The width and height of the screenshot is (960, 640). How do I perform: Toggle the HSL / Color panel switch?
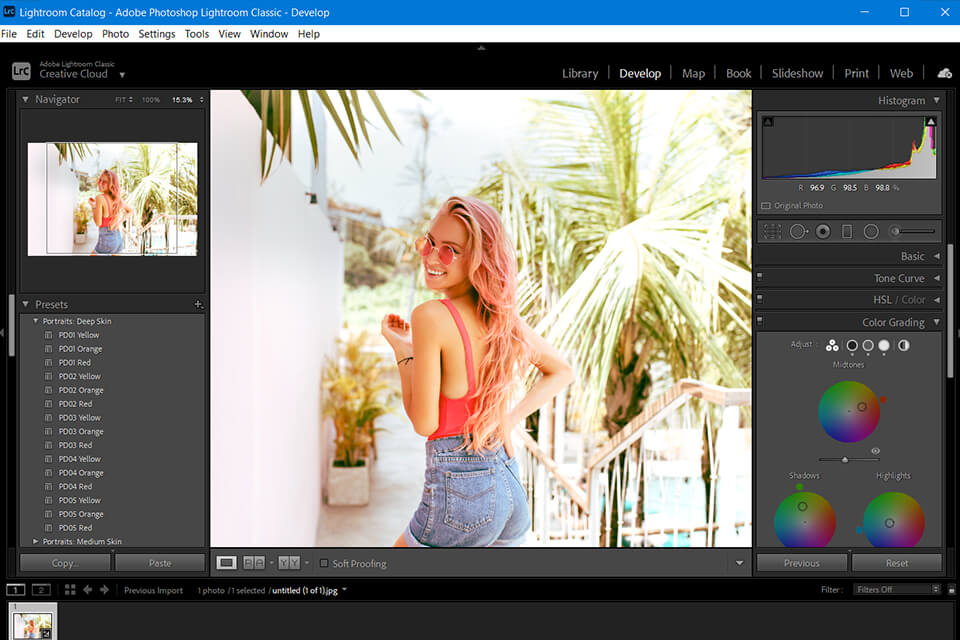(x=760, y=299)
